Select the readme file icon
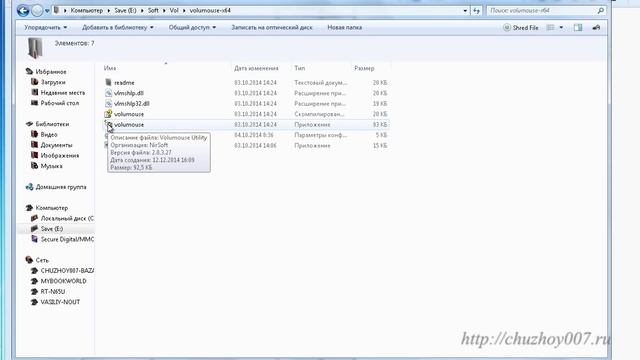The width and height of the screenshot is (640, 360). click(x=108, y=82)
